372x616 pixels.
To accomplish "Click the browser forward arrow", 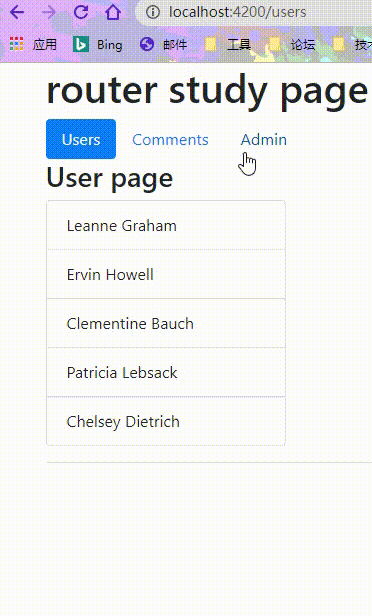I will [x=49, y=12].
